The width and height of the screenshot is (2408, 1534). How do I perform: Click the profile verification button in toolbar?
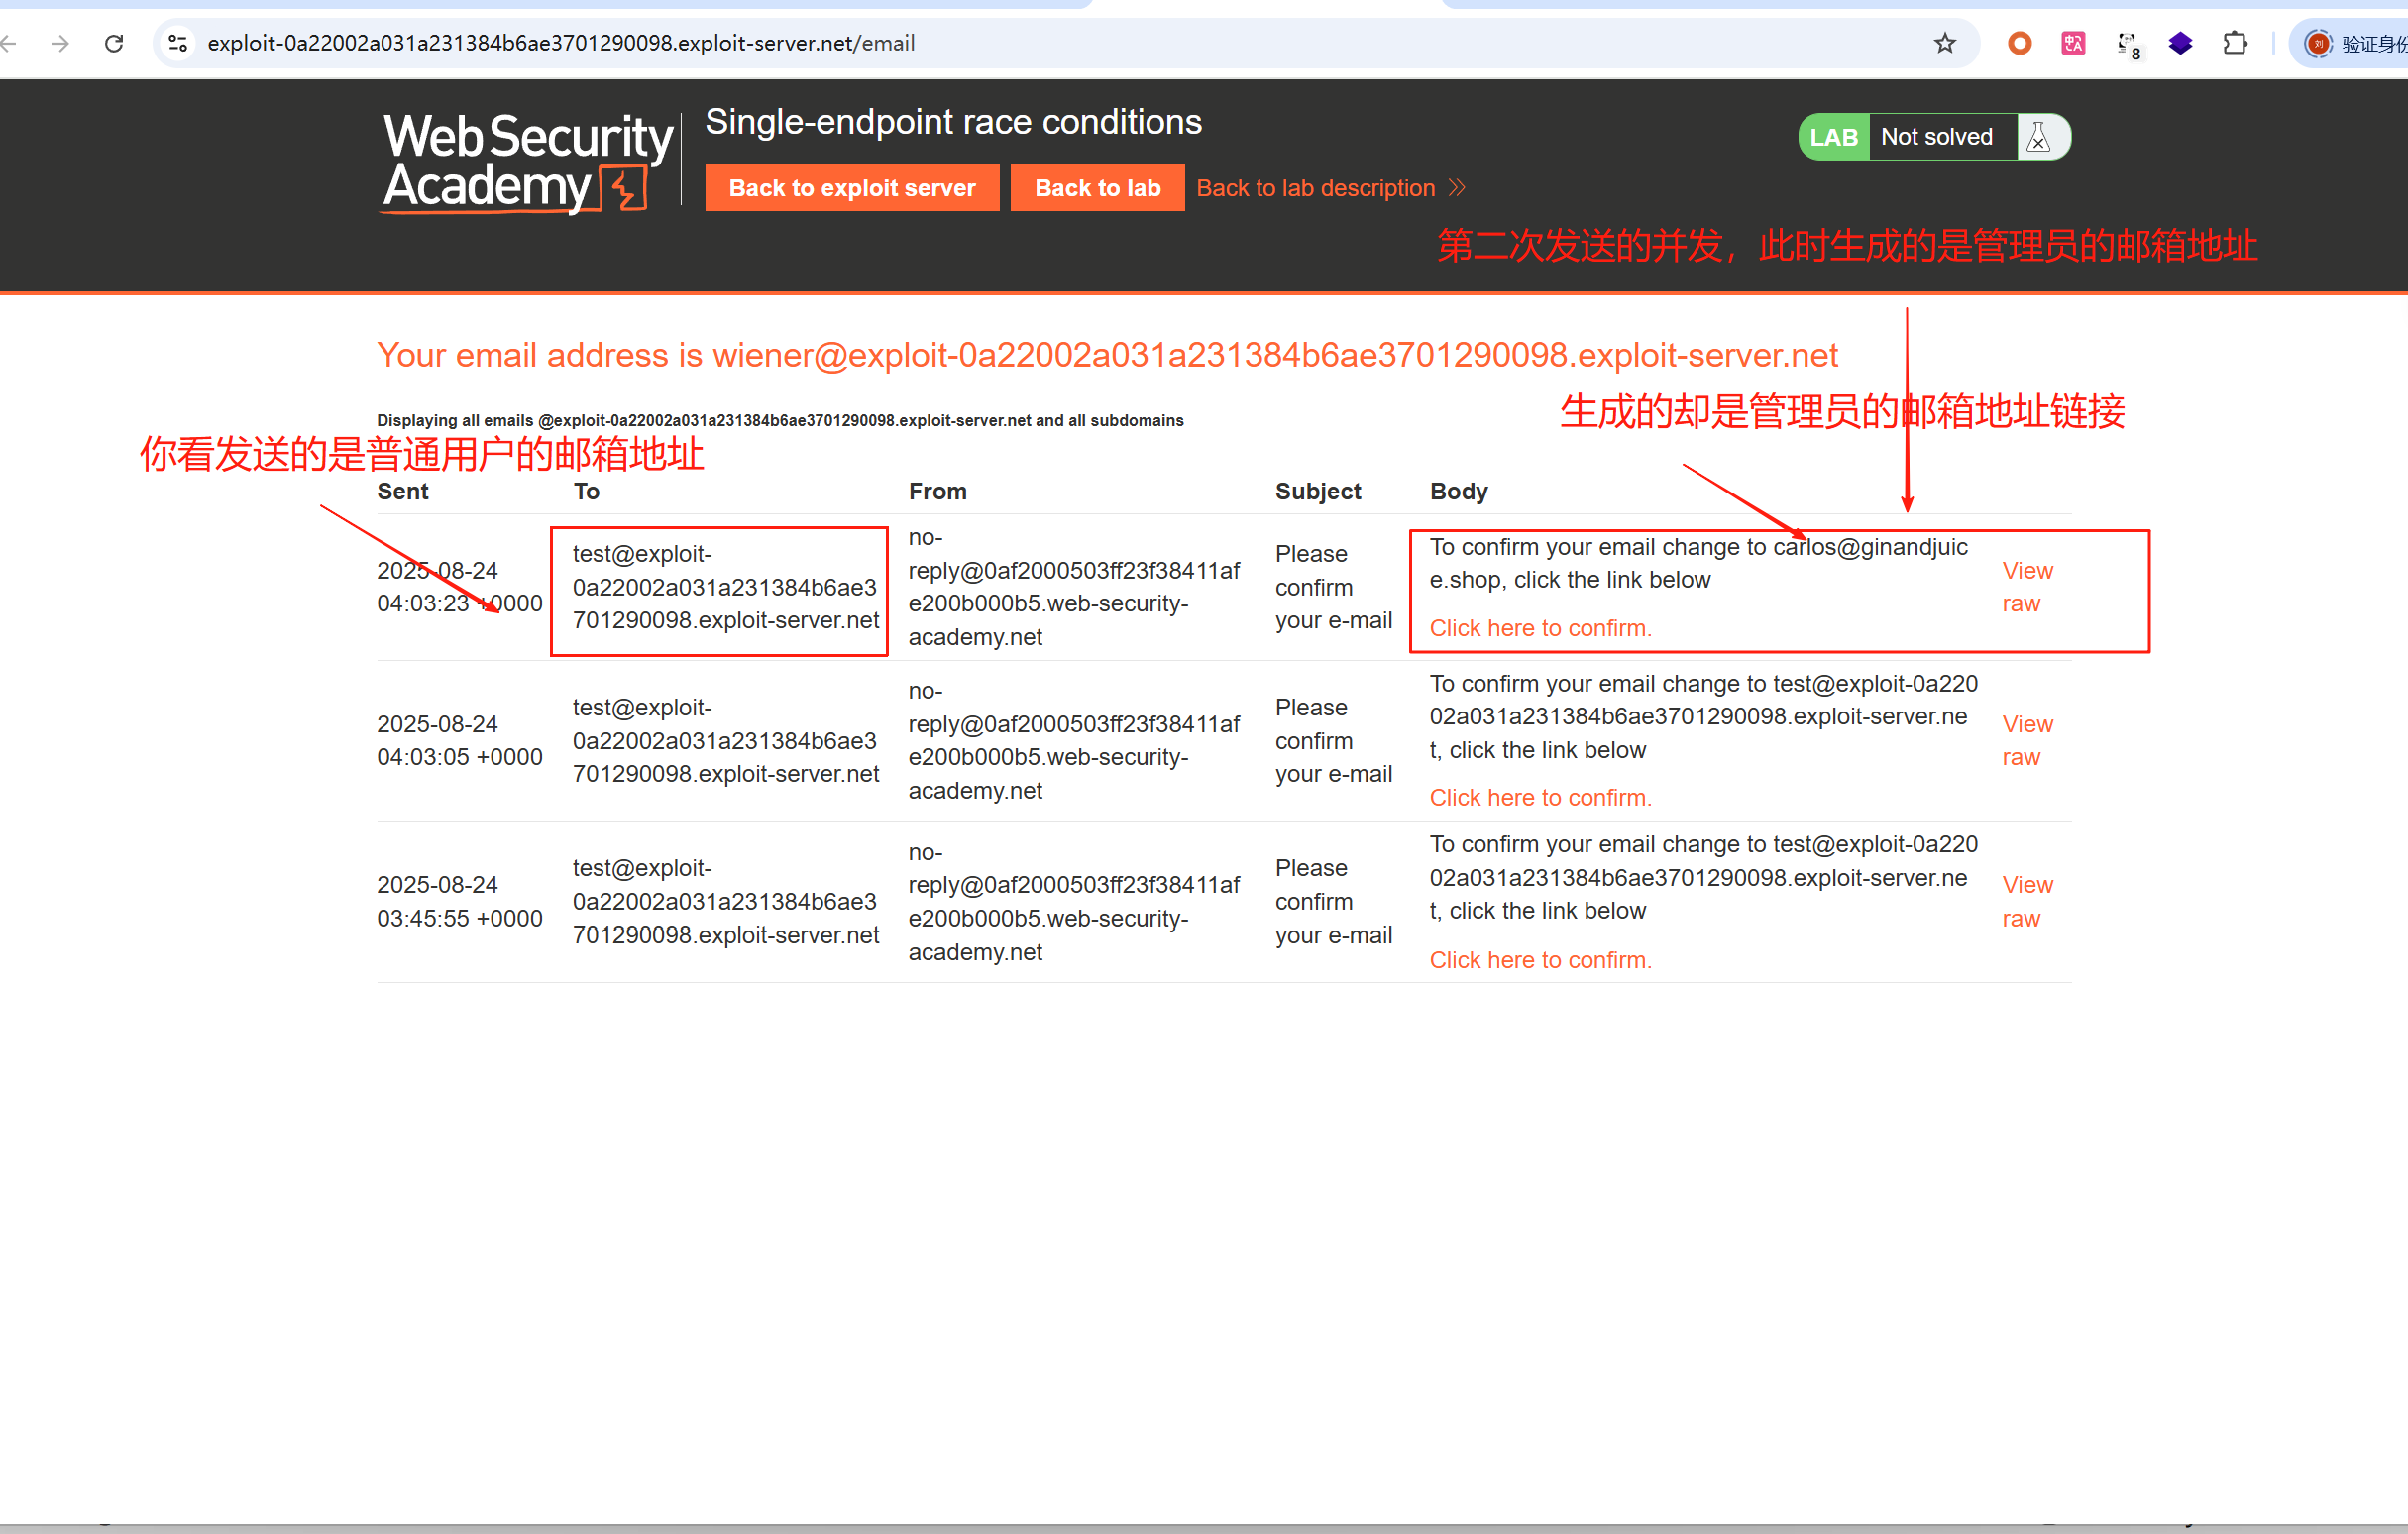tap(2352, 43)
